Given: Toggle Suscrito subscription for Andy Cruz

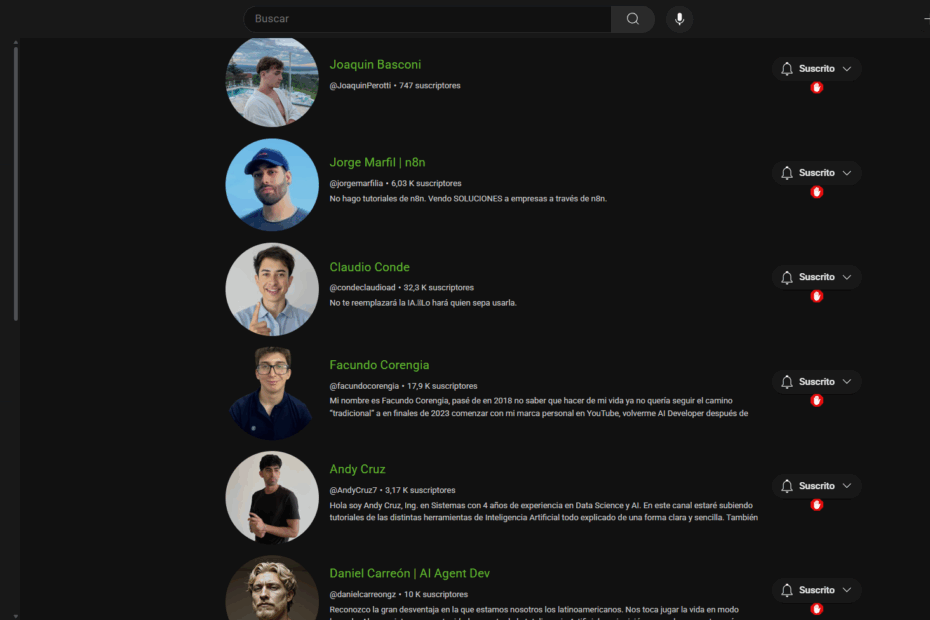Looking at the screenshot, I should [x=817, y=486].
